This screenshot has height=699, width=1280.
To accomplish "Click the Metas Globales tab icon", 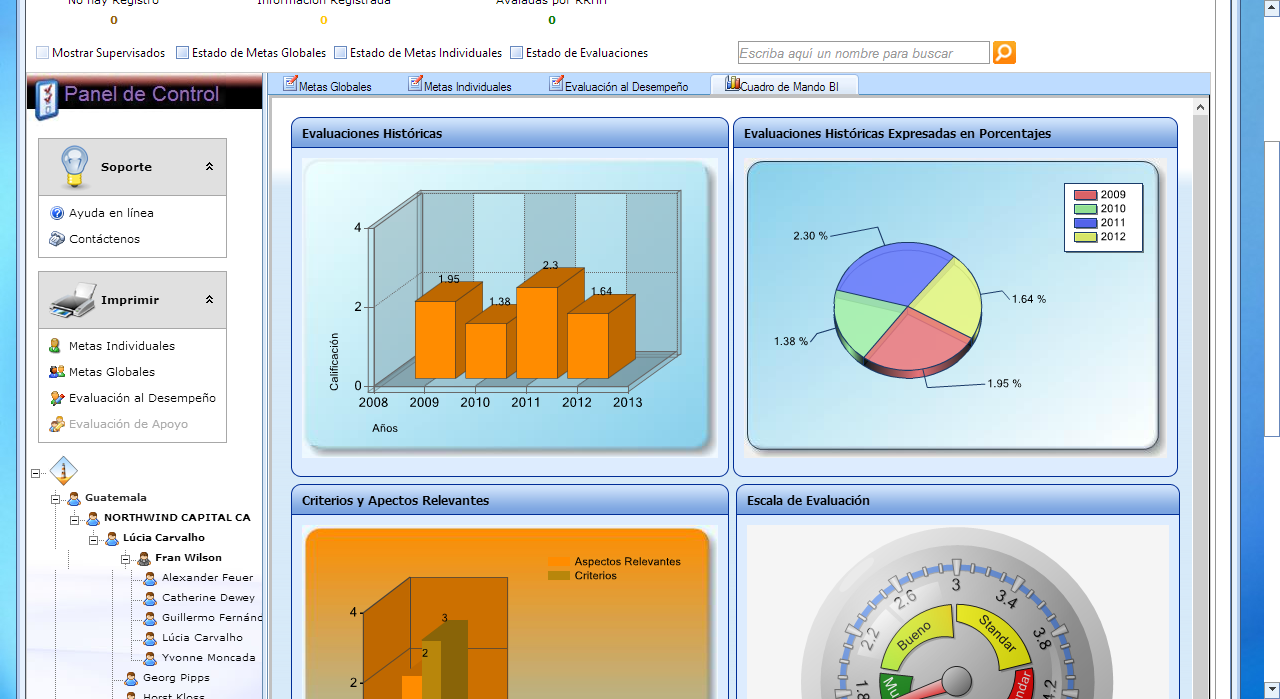I will coord(290,84).
